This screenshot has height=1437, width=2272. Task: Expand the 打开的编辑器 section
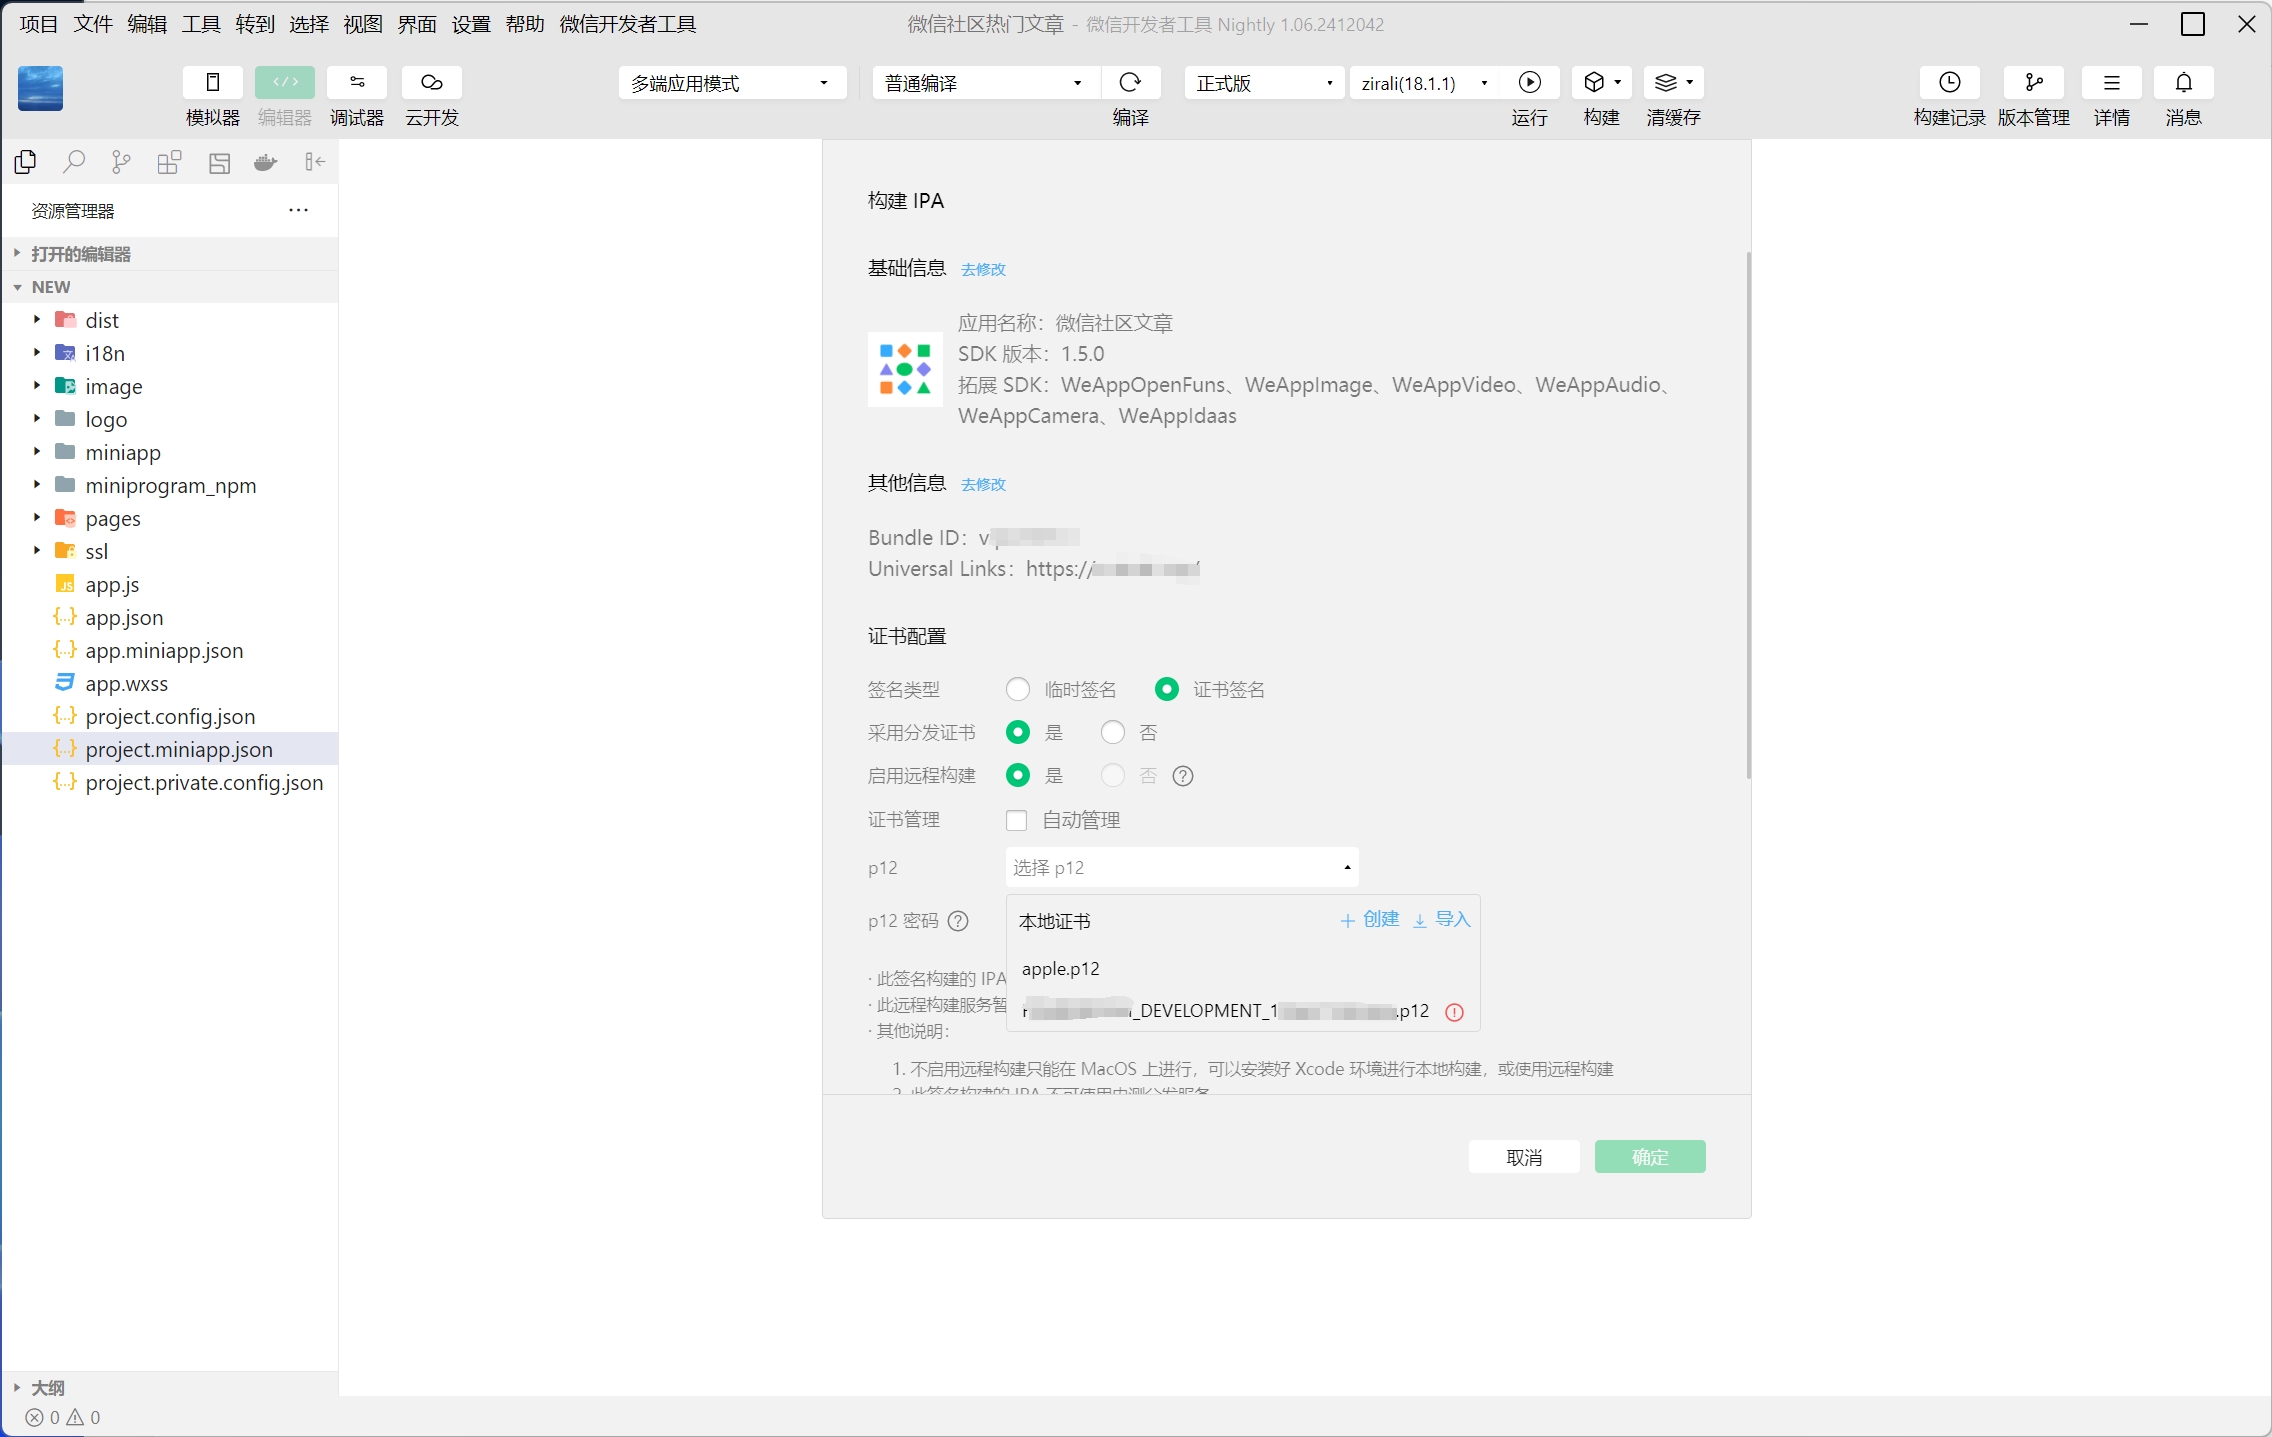coord(170,254)
